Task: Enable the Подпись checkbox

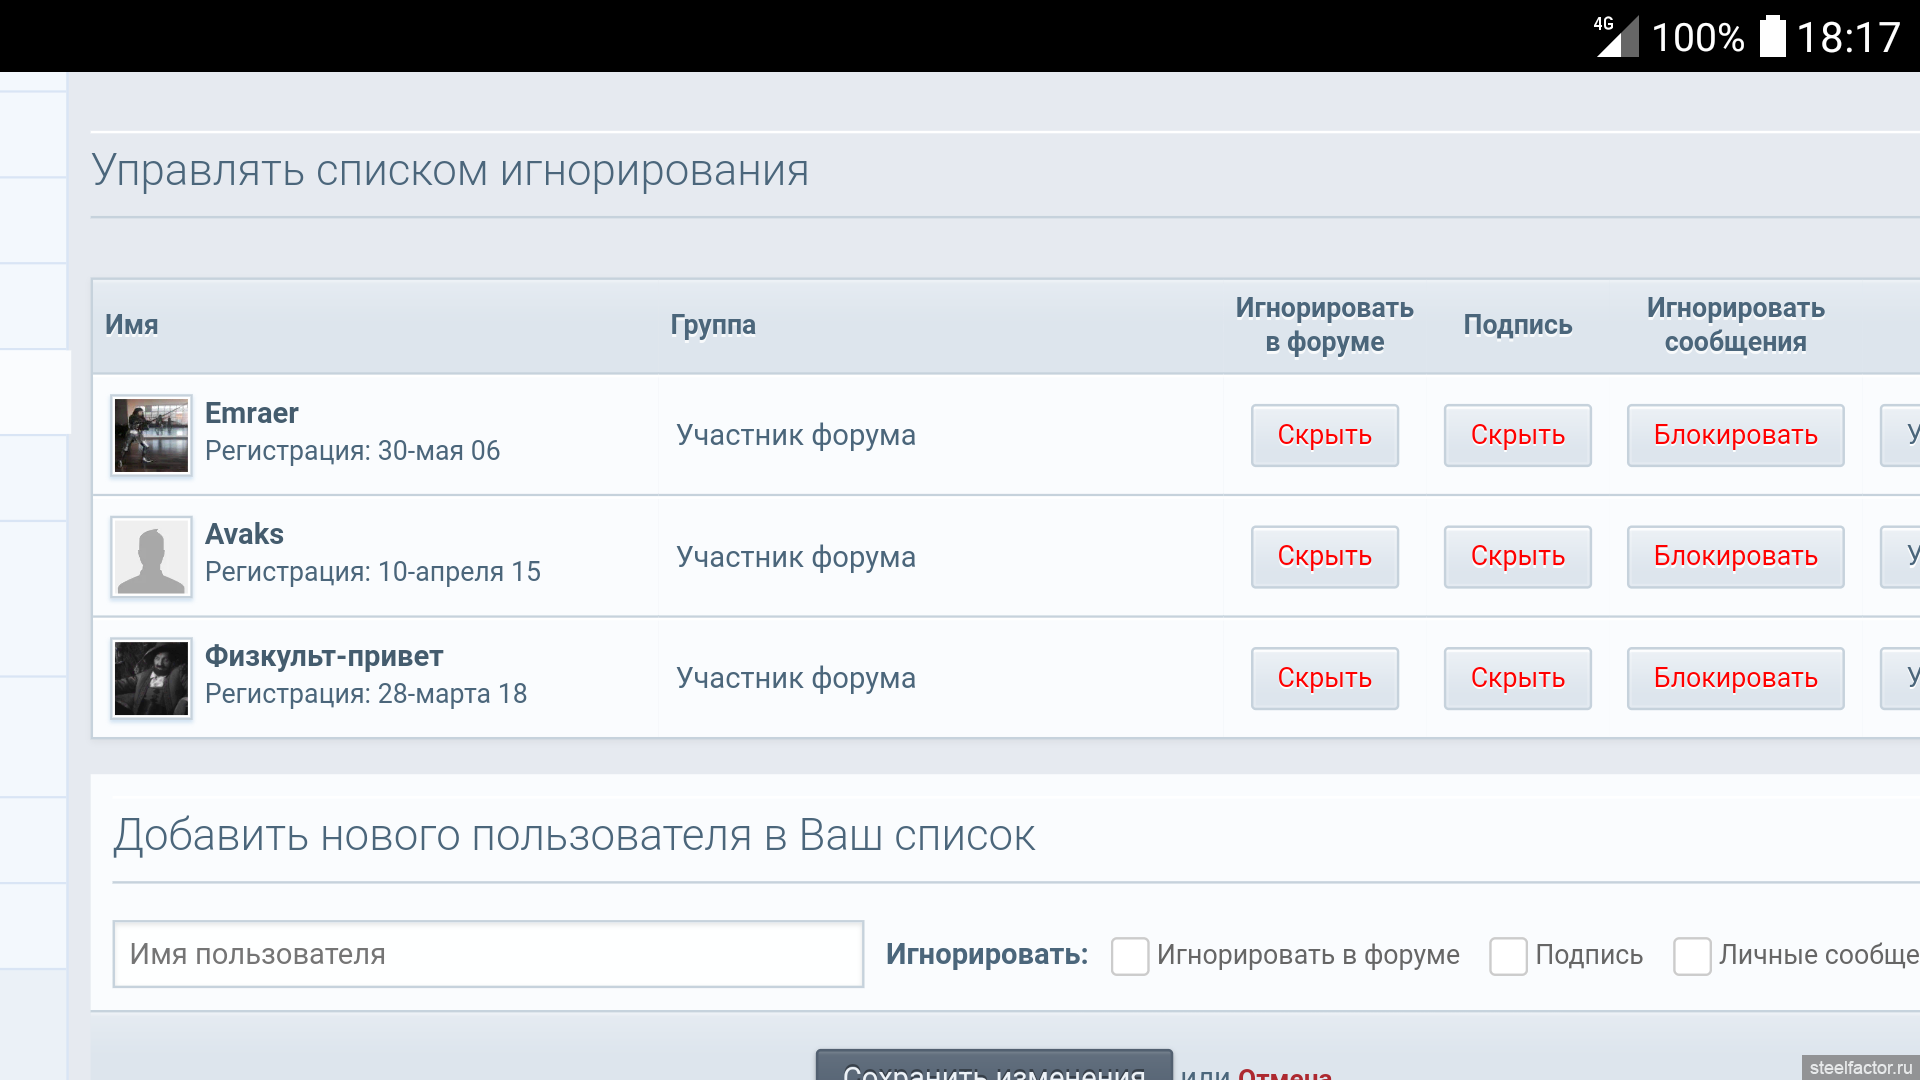Action: pyautogui.click(x=1508, y=956)
